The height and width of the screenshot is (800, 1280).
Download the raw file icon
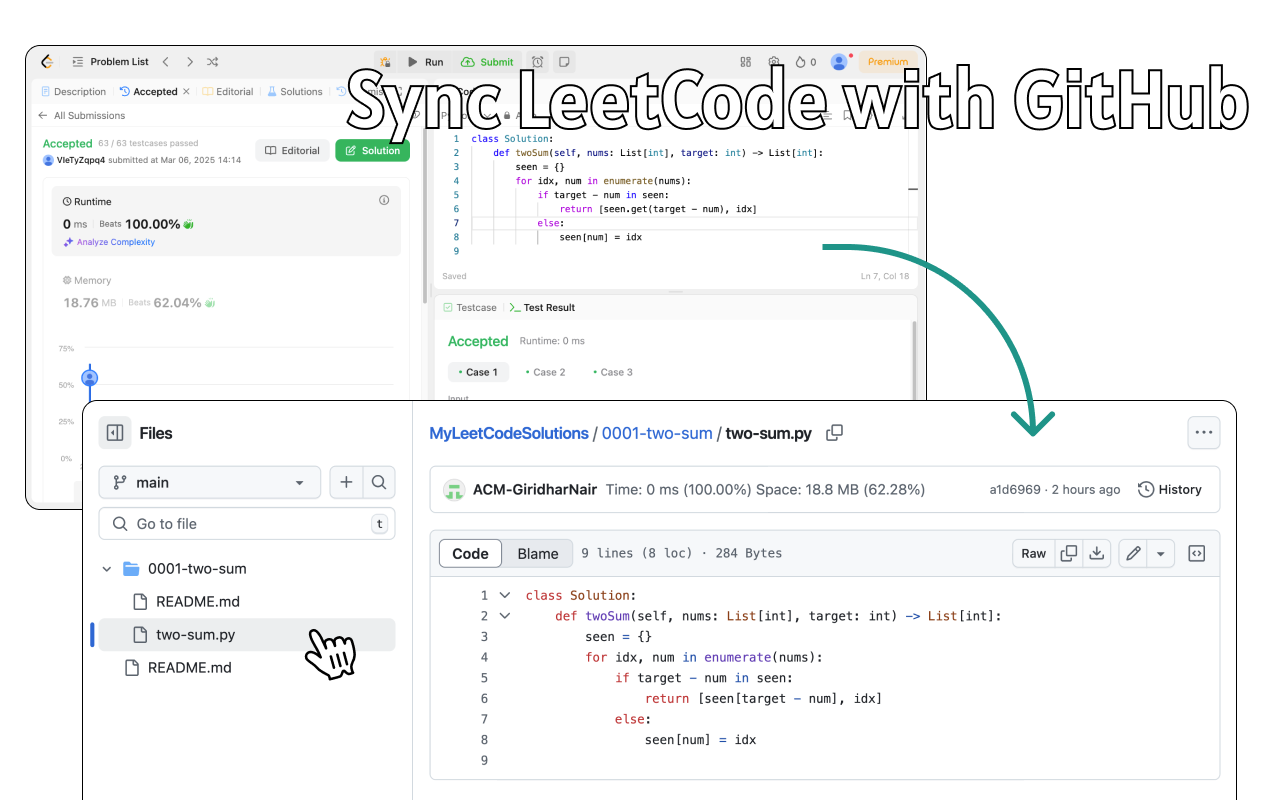click(x=1097, y=553)
